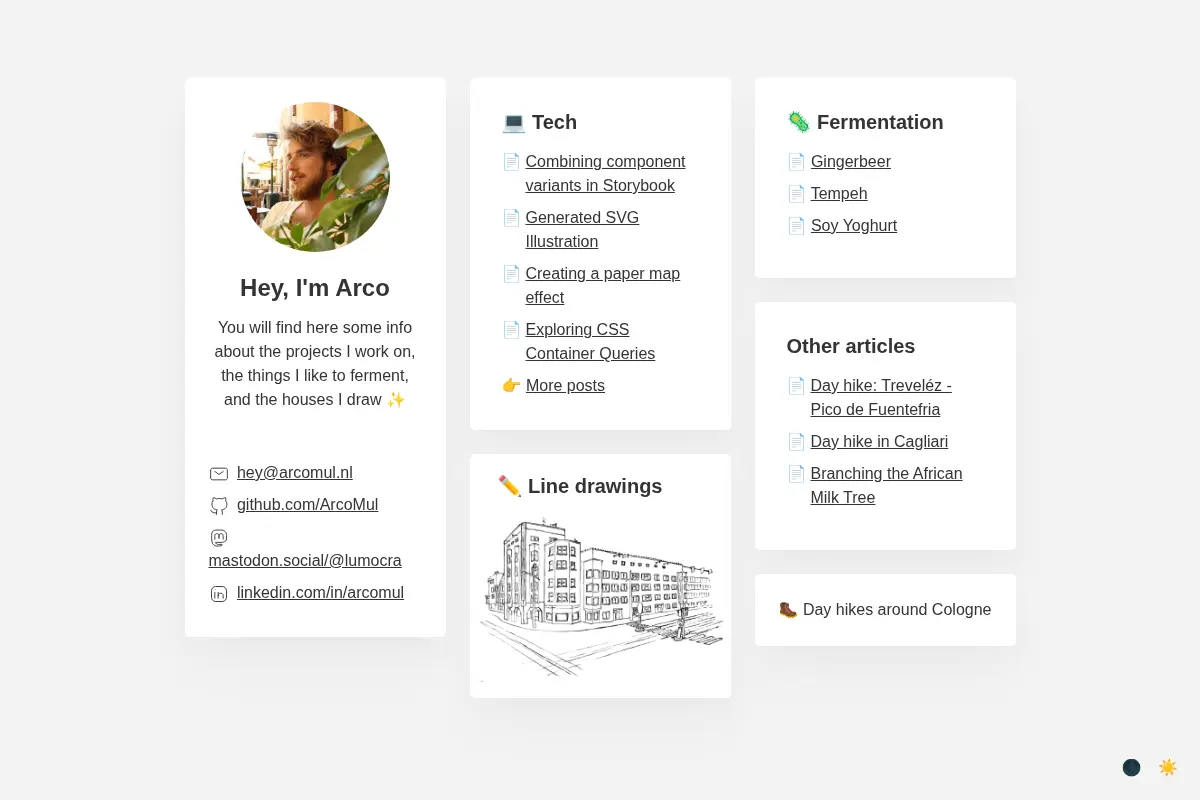Image resolution: width=1200 pixels, height=800 pixels.
Task: Click the GitHub octocat icon
Action: point(219,506)
